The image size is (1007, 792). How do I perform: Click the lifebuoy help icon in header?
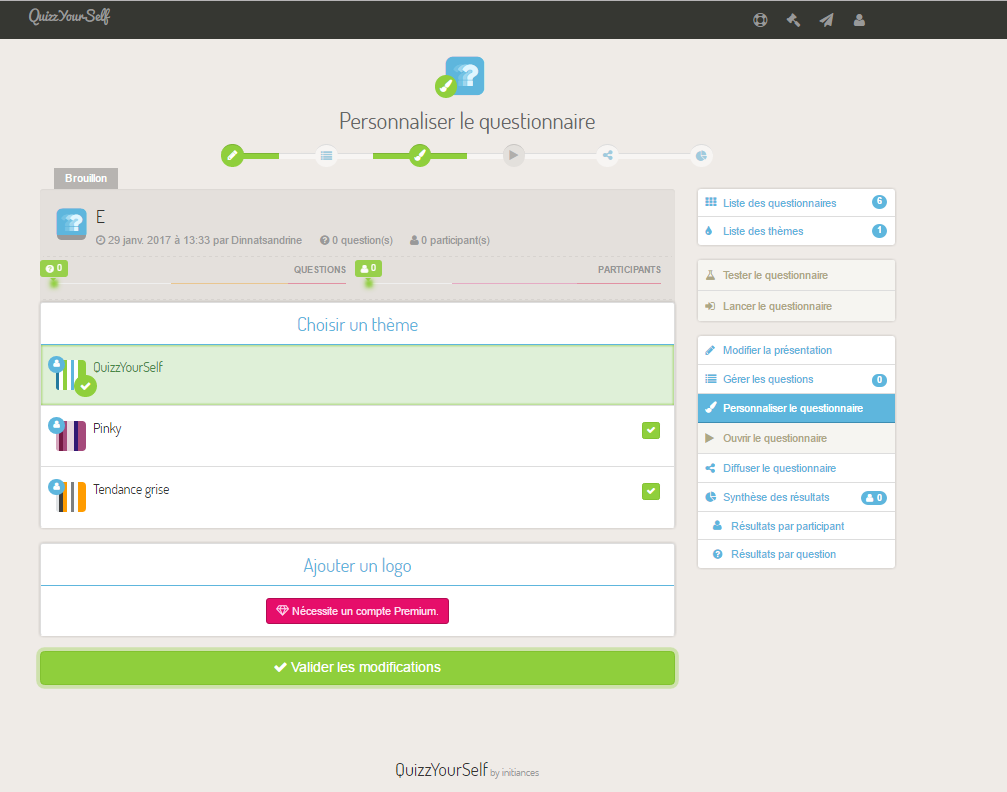click(x=760, y=20)
